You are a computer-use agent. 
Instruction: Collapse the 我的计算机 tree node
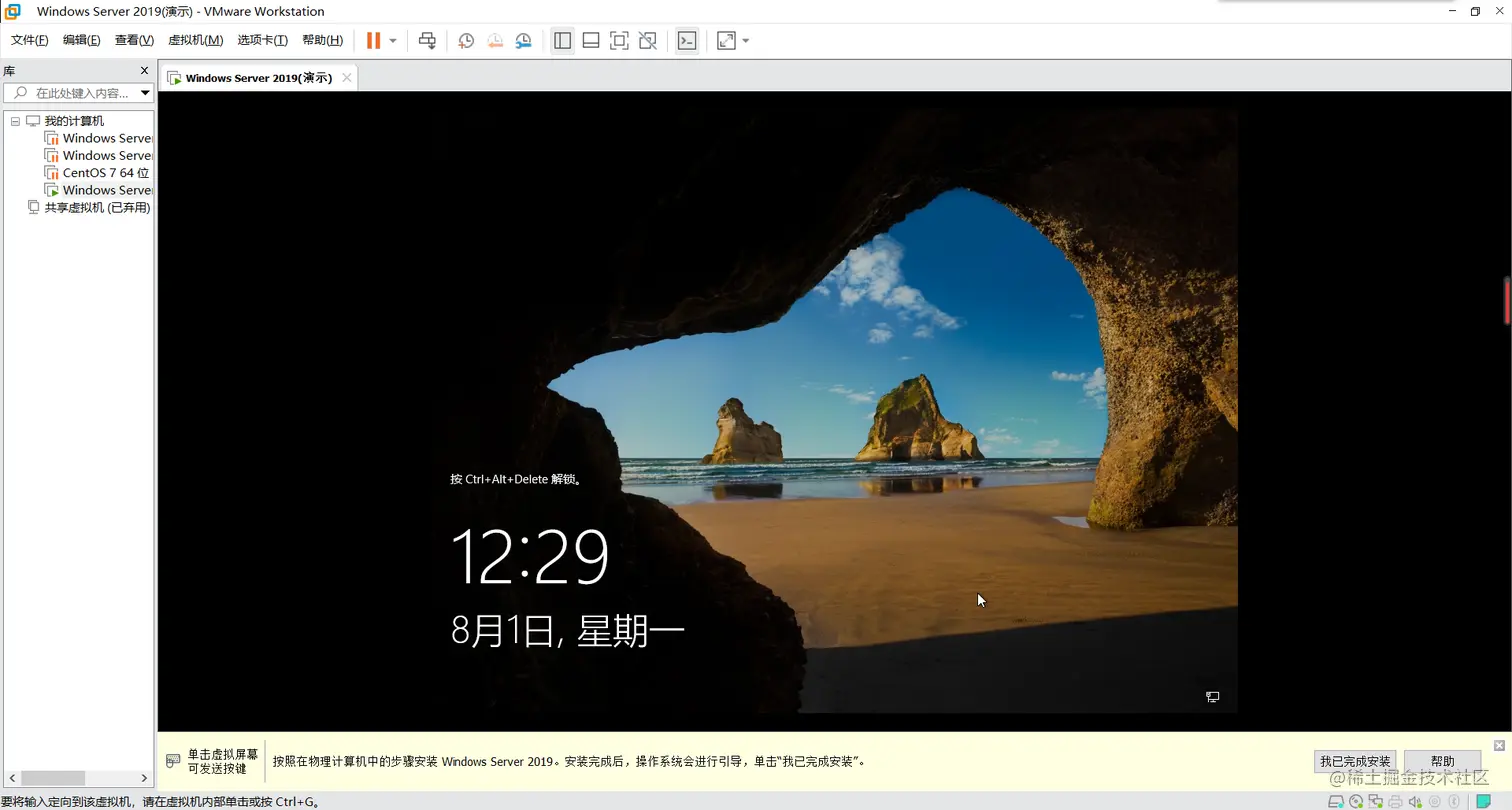(x=15, y=120)
